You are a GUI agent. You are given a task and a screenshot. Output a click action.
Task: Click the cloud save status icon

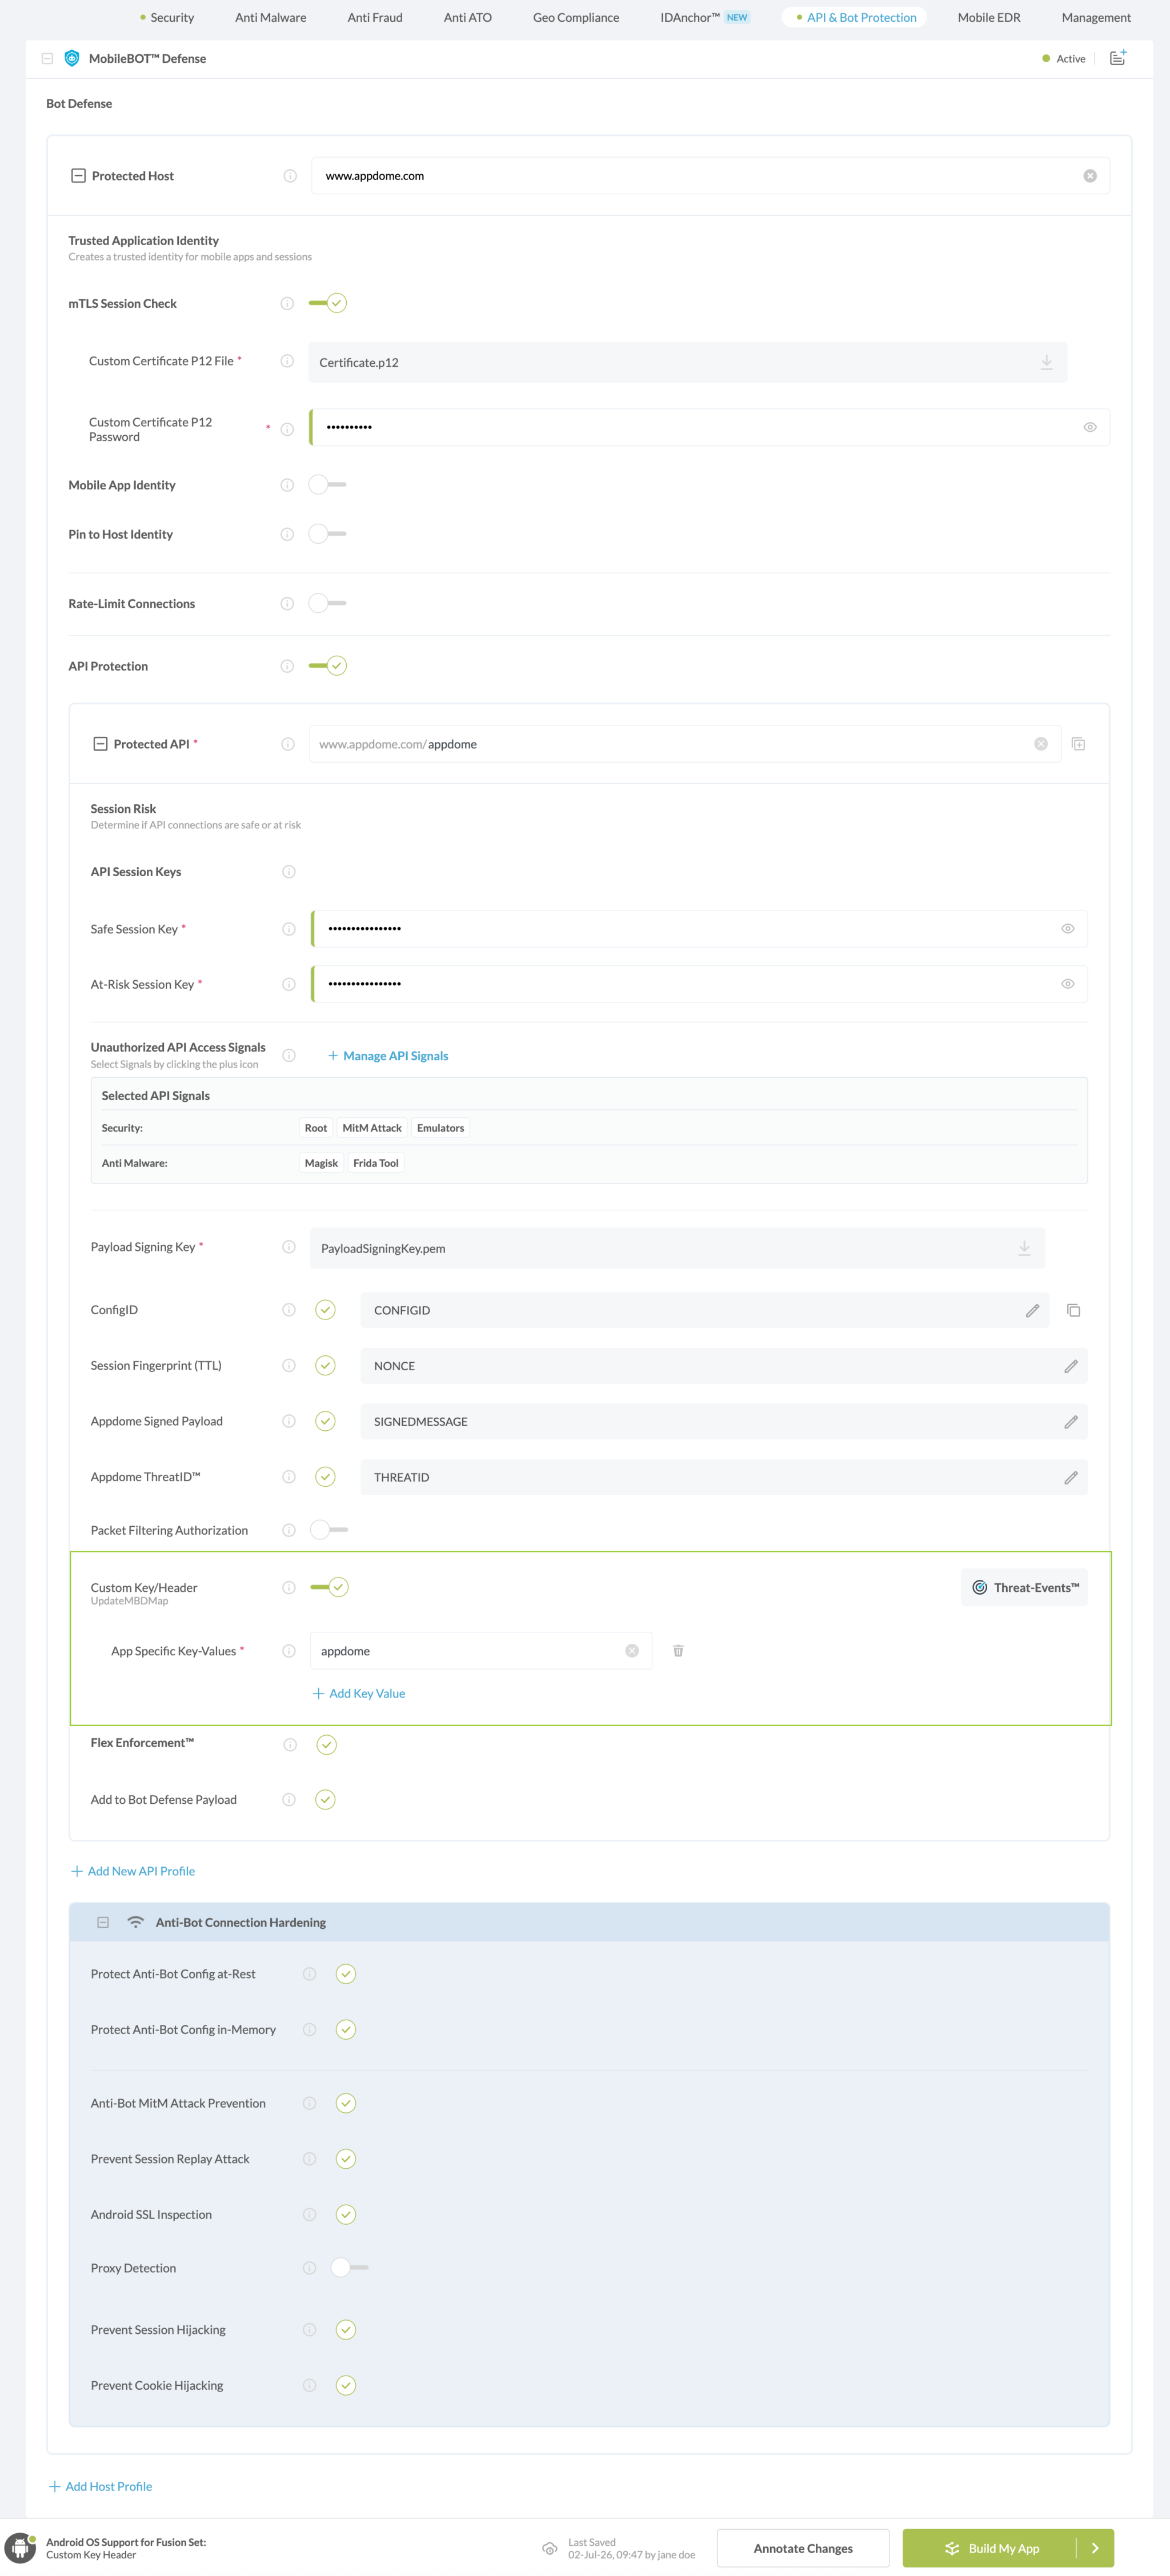click(549, 2548)
